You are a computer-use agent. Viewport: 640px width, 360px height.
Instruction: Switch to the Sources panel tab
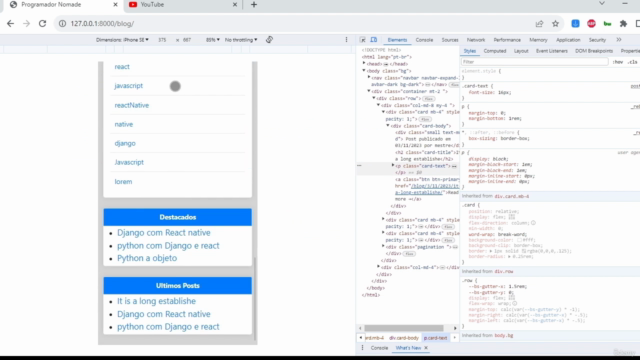(x=450, y=40)
